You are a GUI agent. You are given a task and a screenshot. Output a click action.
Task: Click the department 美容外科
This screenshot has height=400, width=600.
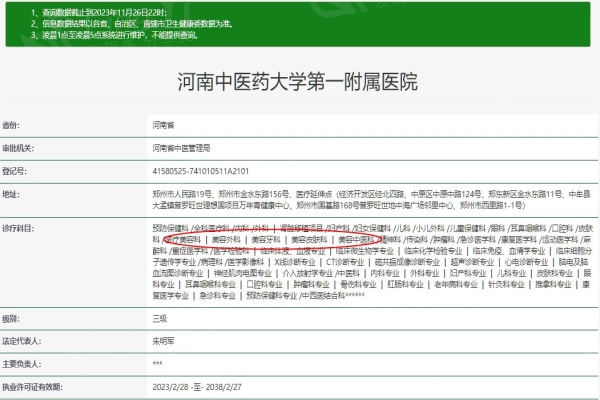[226, 240]
